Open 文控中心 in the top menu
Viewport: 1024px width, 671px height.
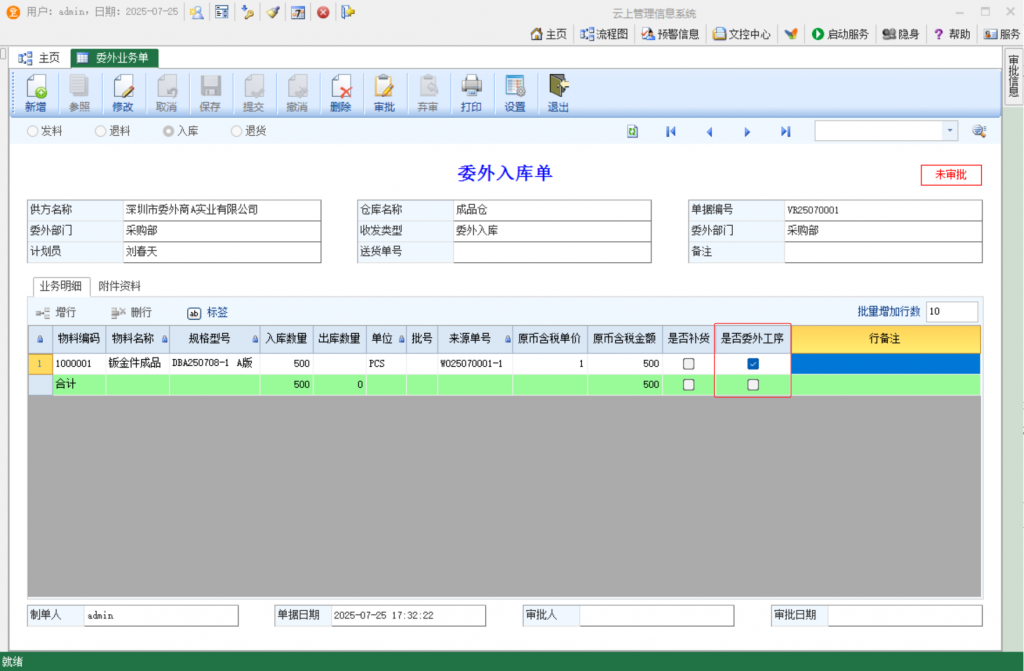tap(741, 34)
